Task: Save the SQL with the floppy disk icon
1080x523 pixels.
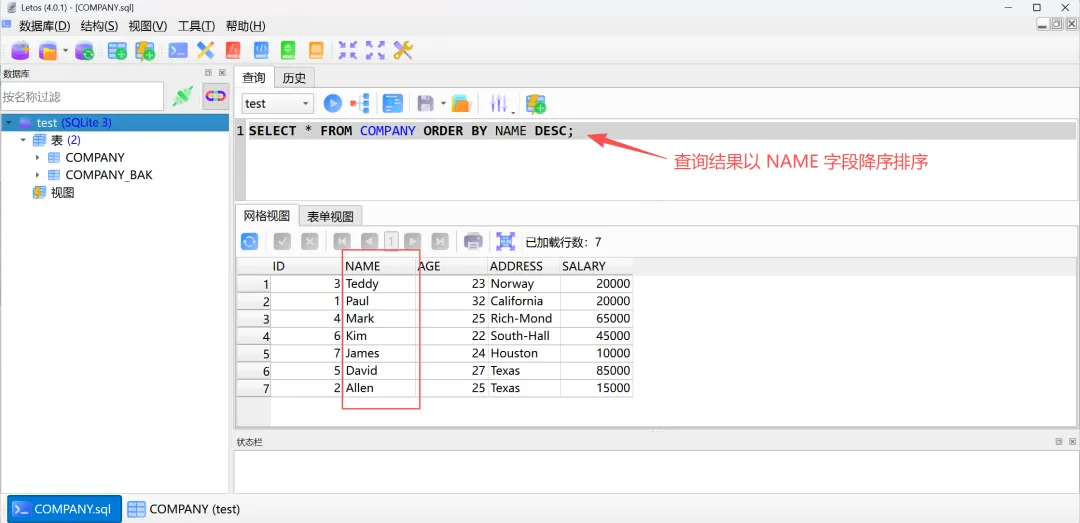Action: tap(426, 103)
